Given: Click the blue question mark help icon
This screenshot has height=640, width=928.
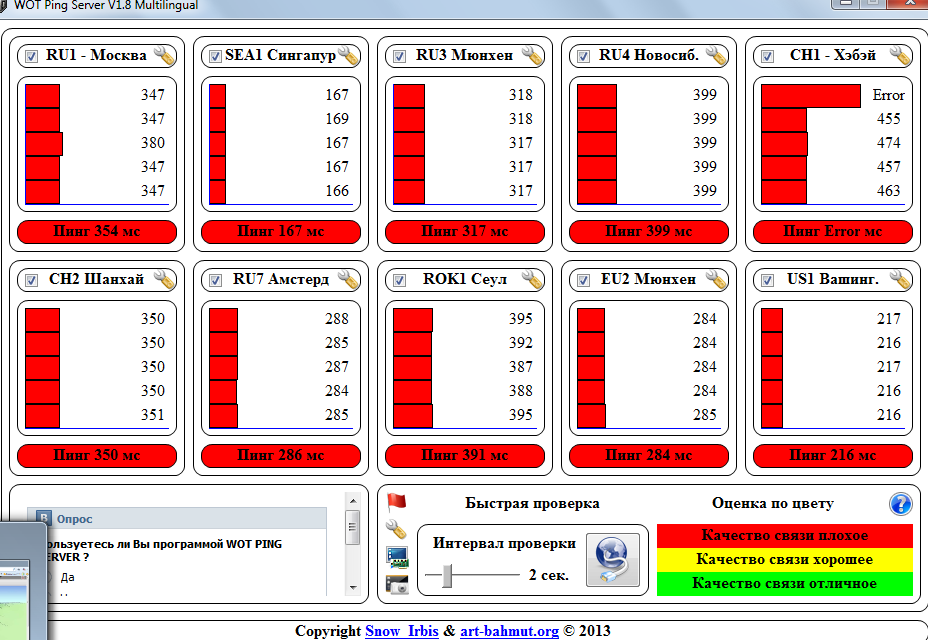Looking at the screenshot, I should tap(900, 504).
